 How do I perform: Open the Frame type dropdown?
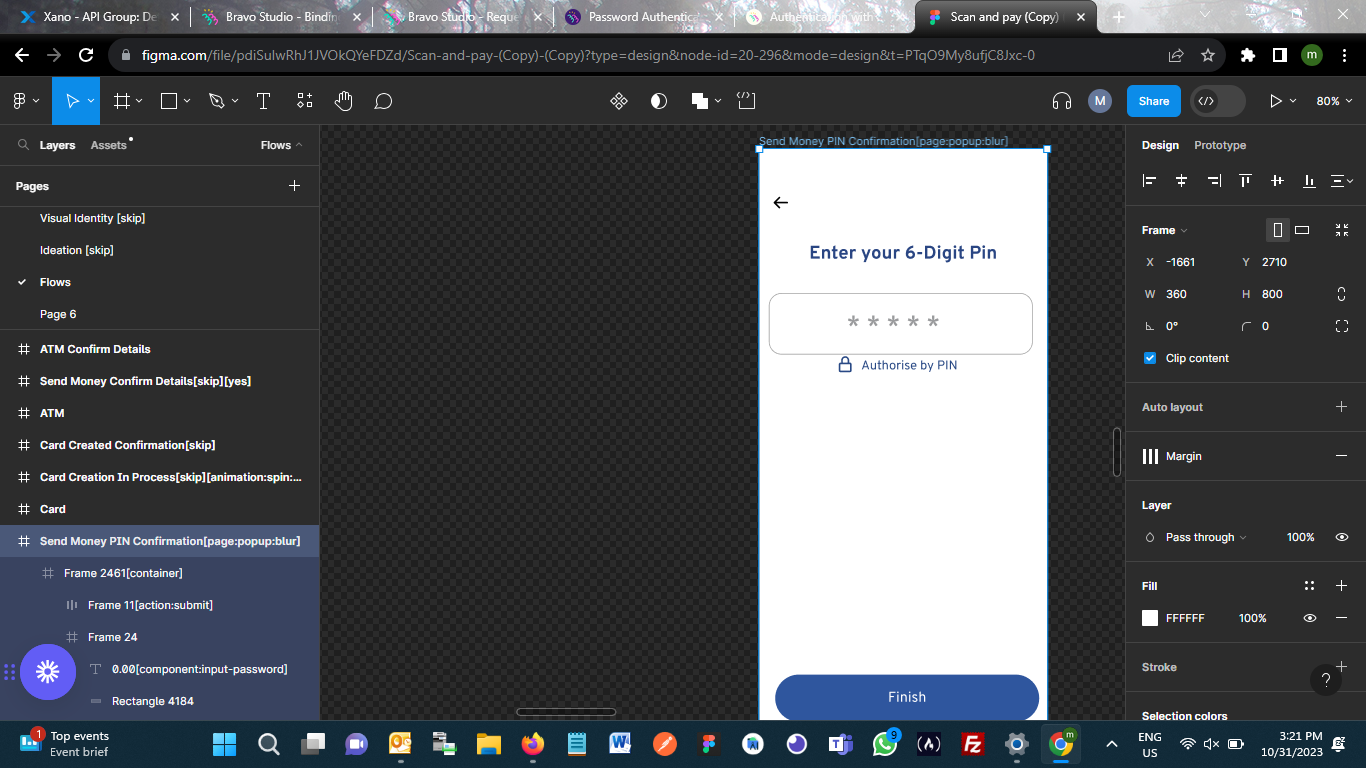click(x=1165, y=230)
